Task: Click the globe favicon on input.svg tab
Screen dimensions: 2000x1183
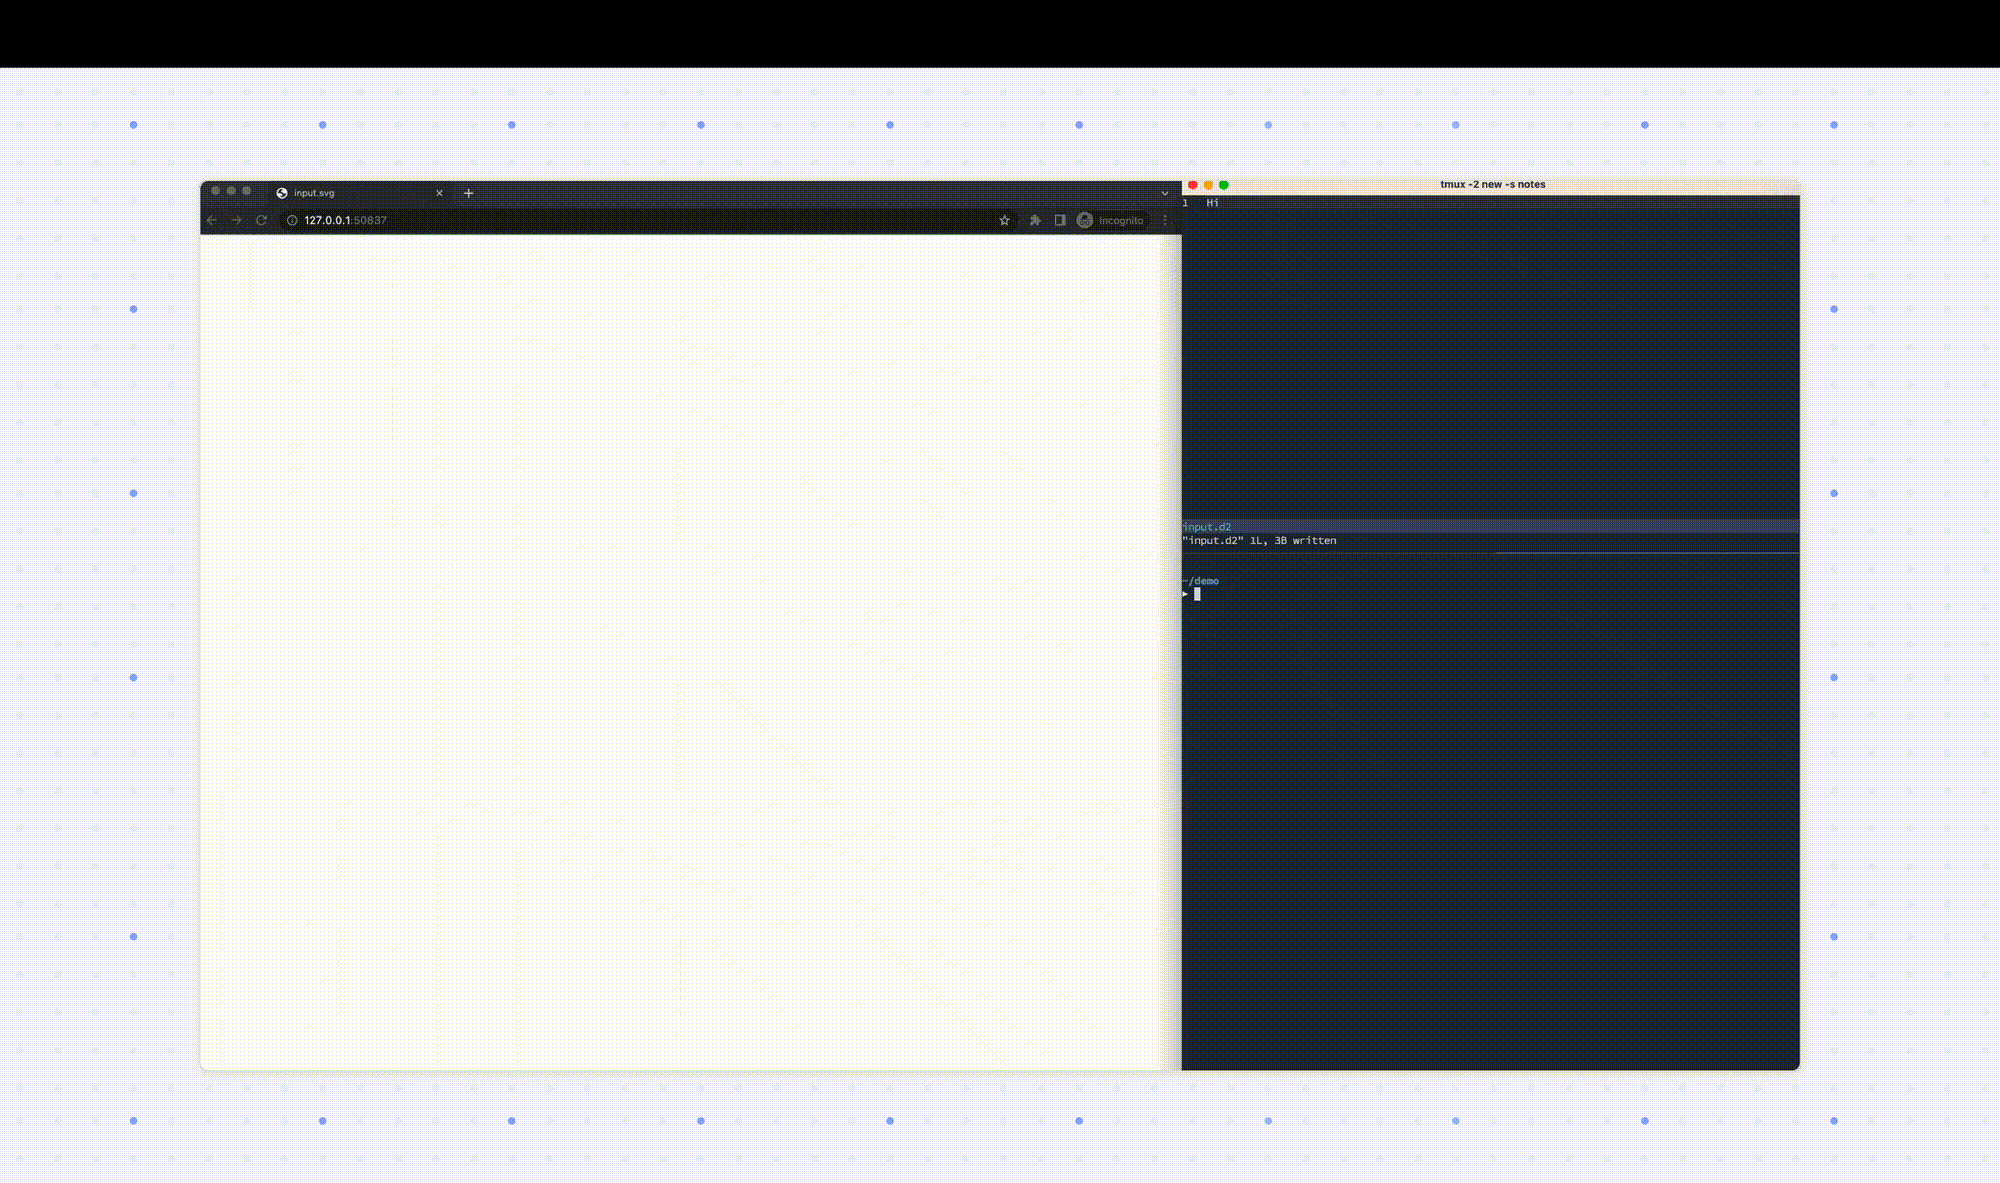Action: 282,193
